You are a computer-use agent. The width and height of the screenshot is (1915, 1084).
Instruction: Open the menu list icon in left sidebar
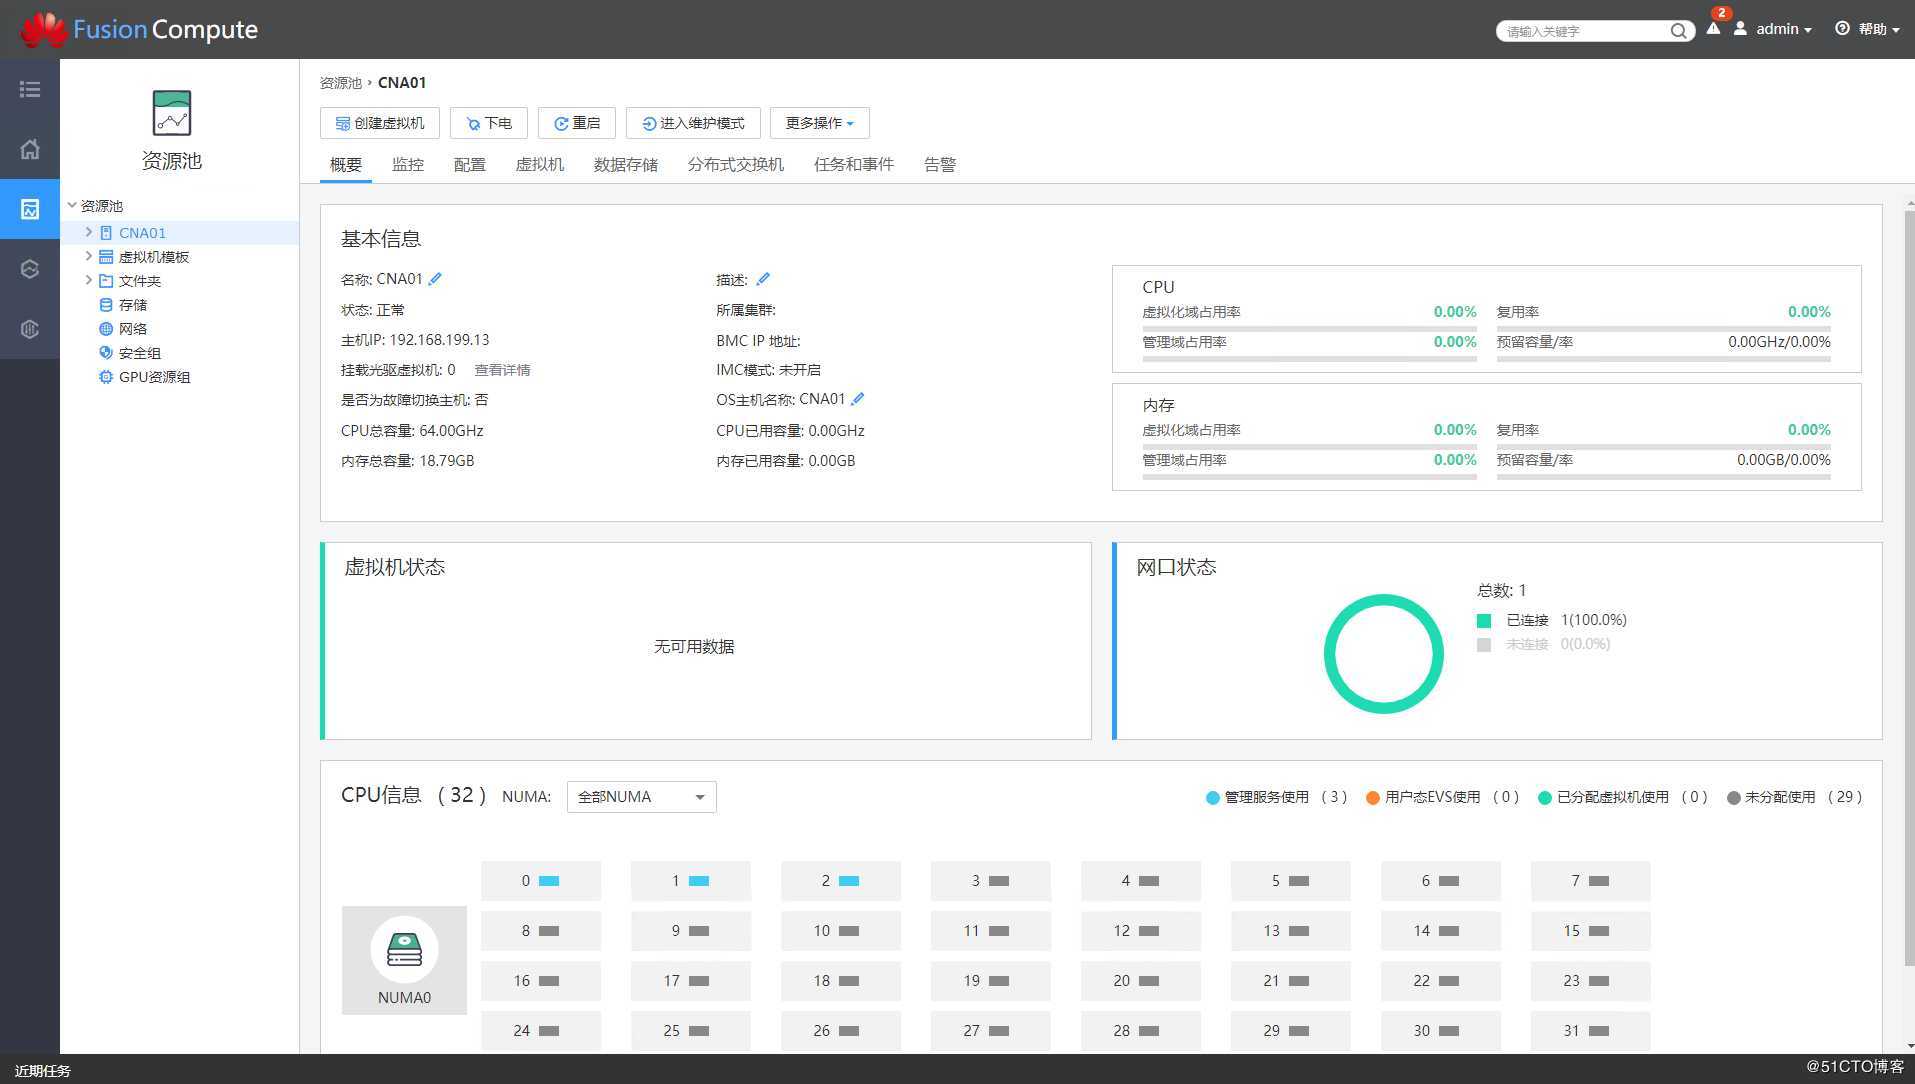click(30, 89)
